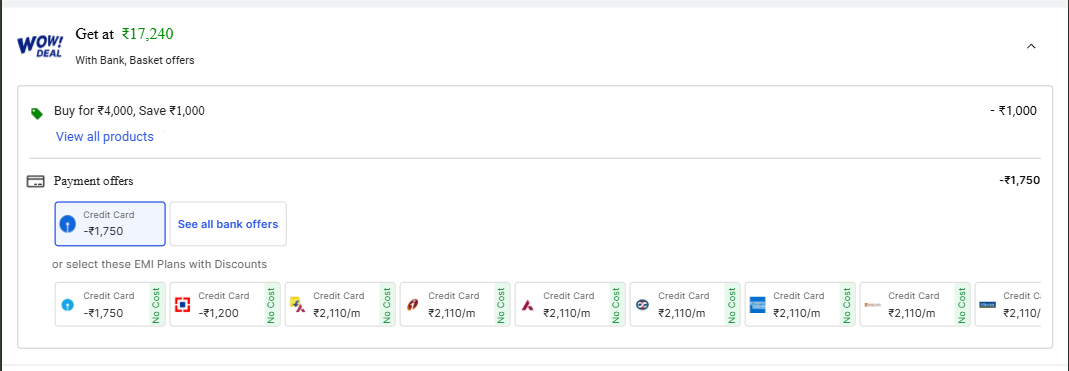Collapse the Wow Deal section with the chevron
This screenshot has height=371, width=1069.
(x=1031, y=46)
